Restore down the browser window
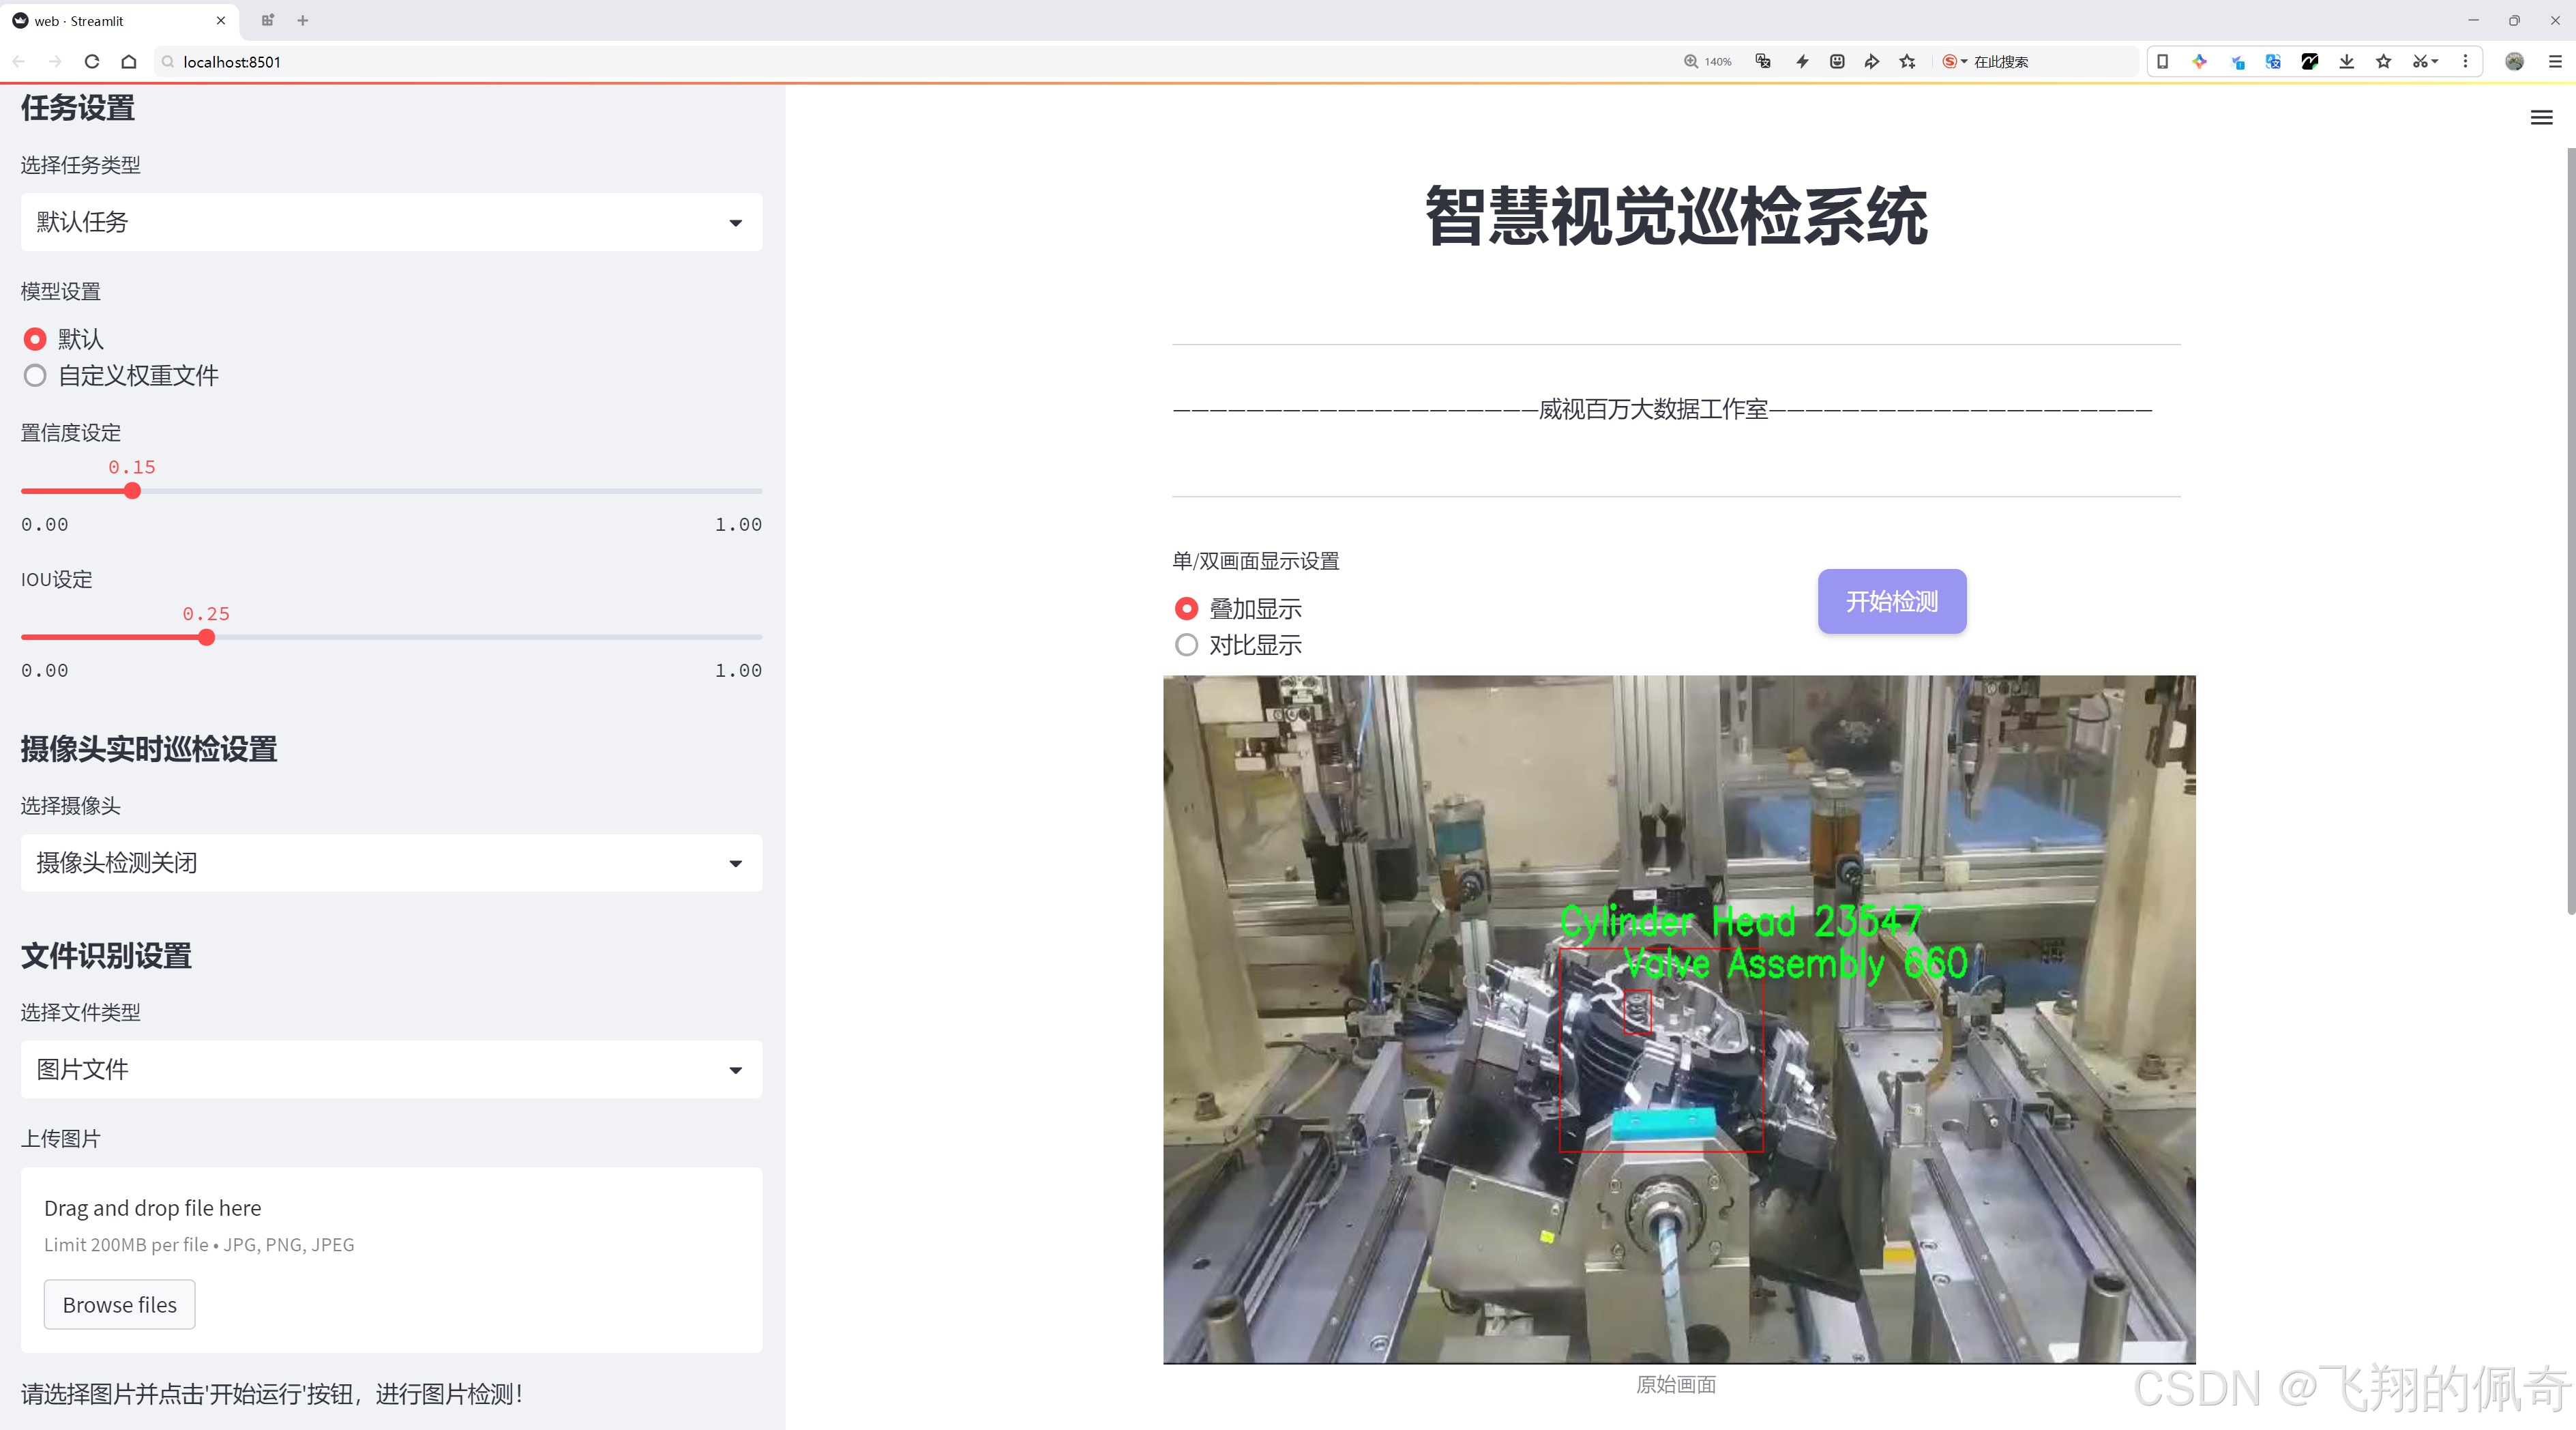2576x1430 pixels. 2514,20
